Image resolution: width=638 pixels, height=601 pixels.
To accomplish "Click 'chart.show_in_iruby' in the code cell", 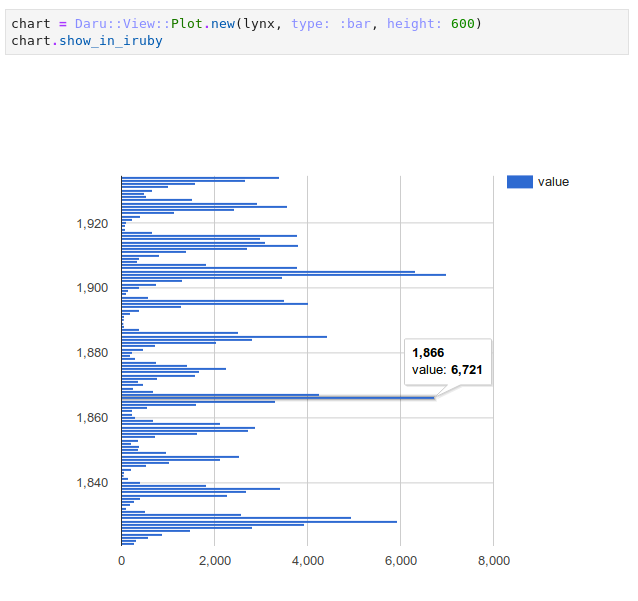I will click(87, 41).
